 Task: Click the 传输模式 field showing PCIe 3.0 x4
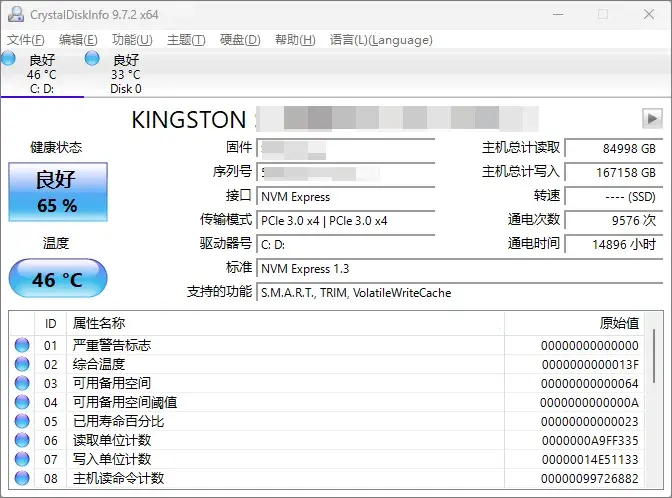pos(345,221)
